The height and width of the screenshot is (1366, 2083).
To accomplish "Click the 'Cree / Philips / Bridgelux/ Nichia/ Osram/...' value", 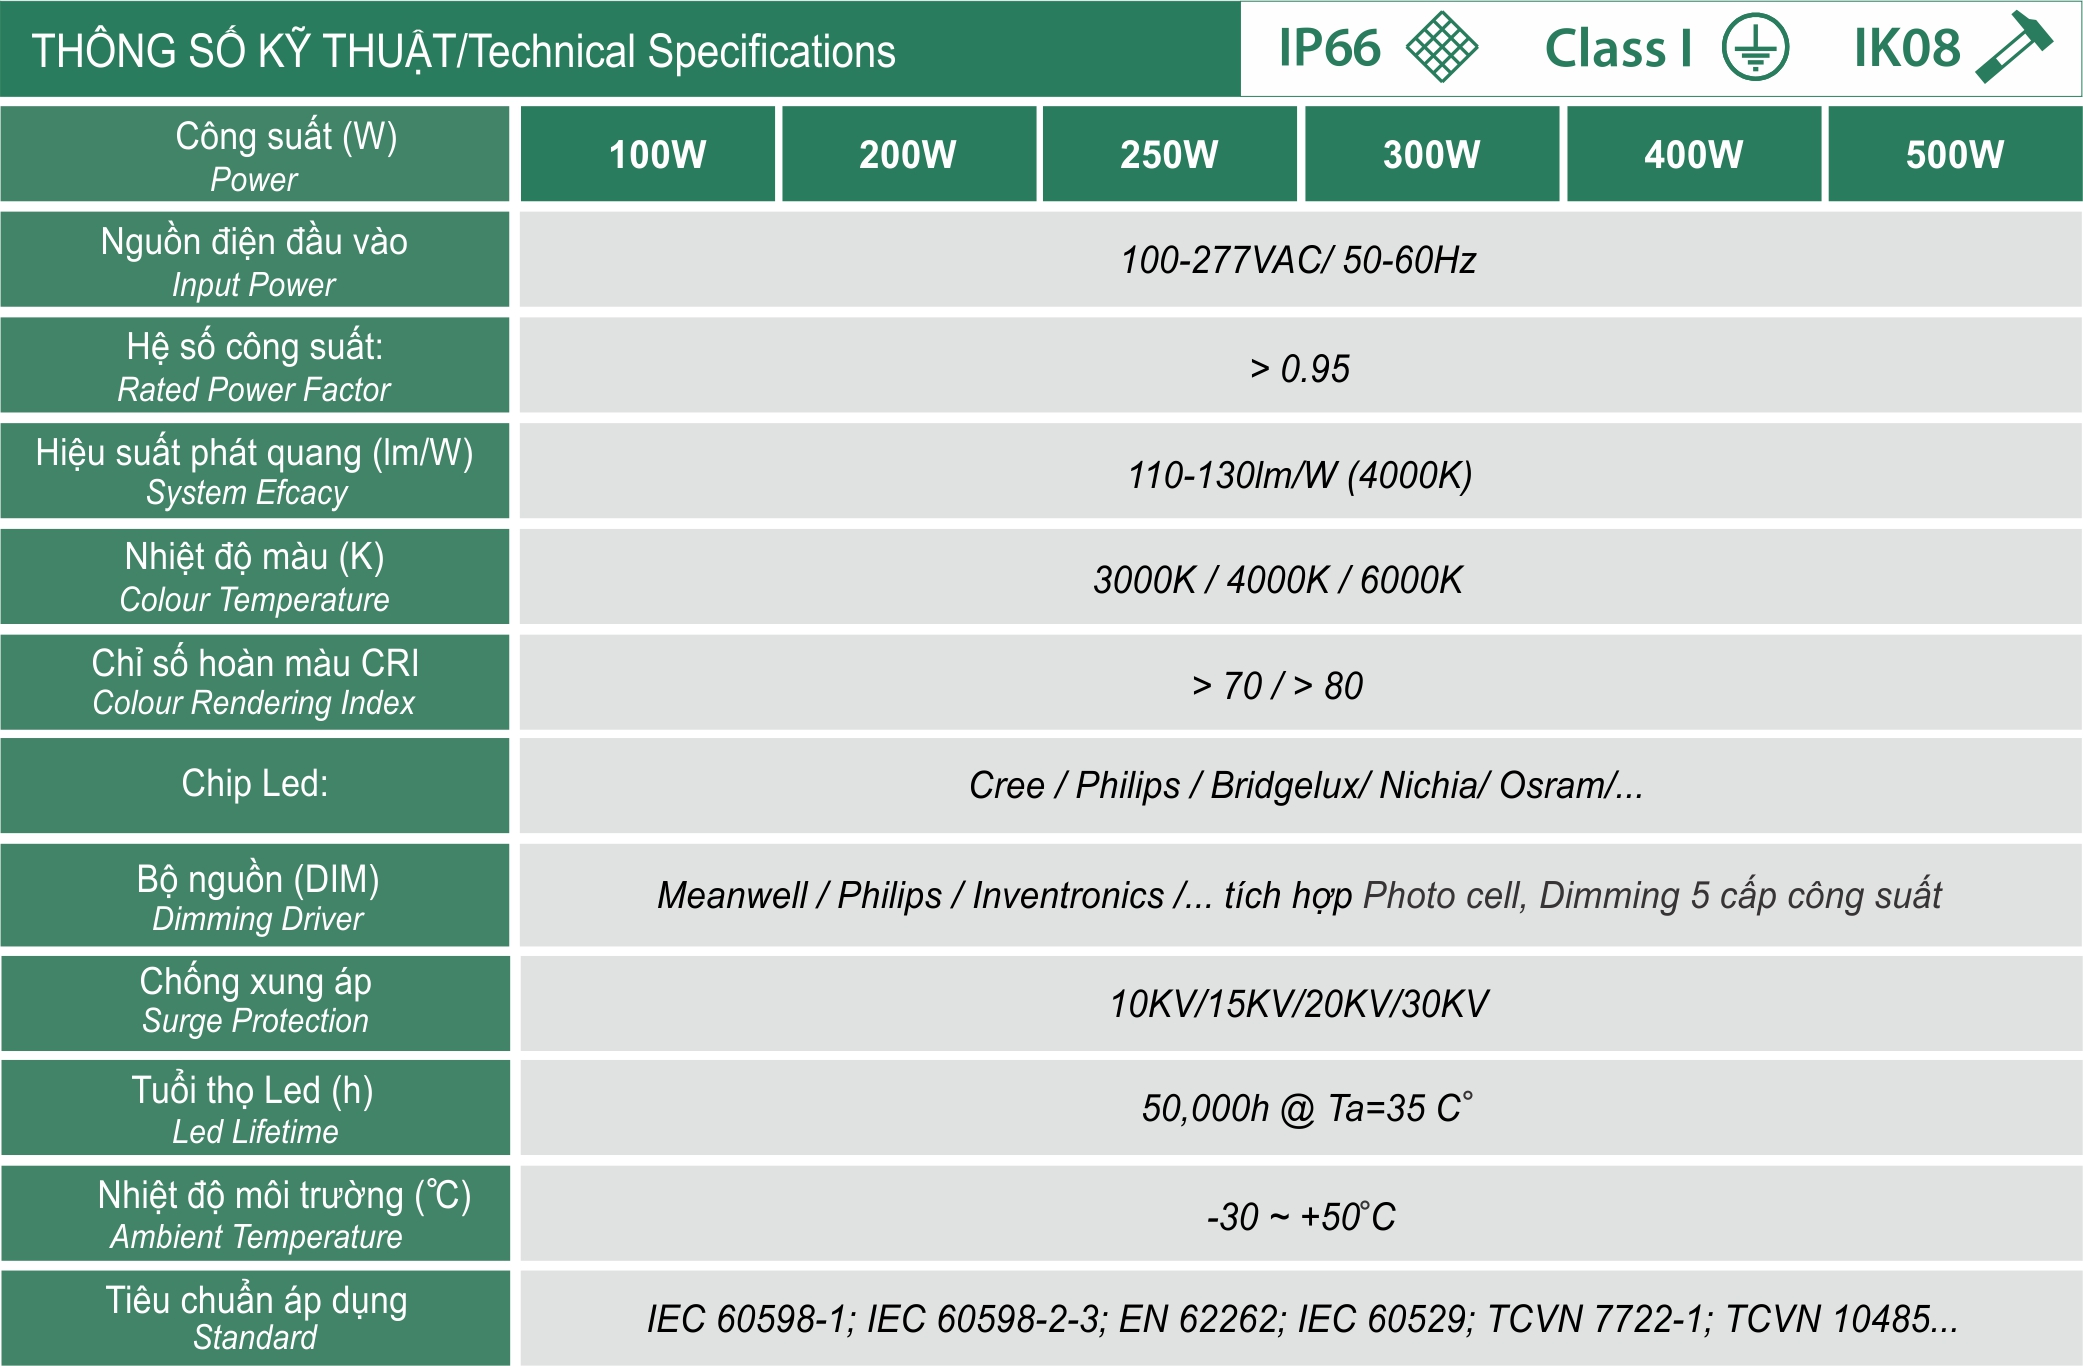I will pyautogui.click(x=1306, y=785).
